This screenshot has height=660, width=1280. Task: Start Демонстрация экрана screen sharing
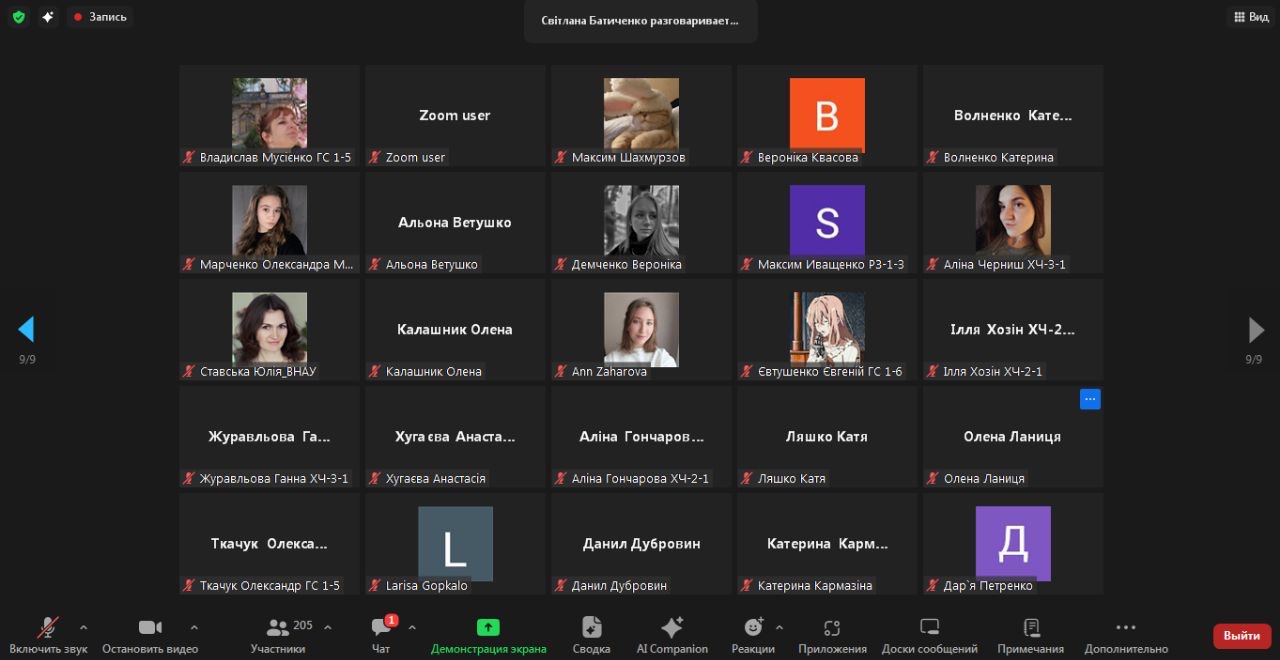[x=488, y=635]
